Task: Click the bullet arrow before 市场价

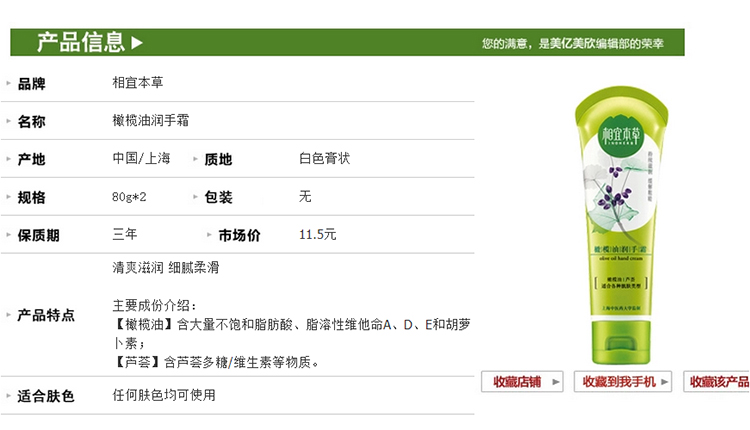Action: pyautogui.click(x=209, y=234)
